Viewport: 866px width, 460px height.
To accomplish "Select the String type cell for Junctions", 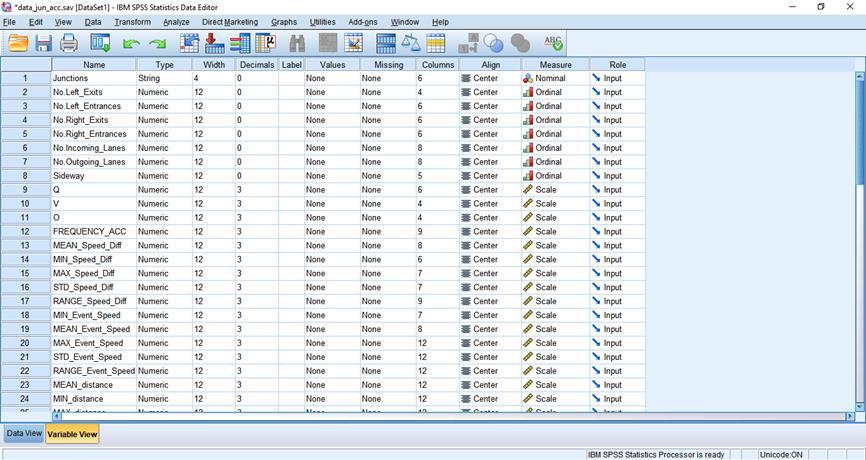I will [x=165, y=78].
